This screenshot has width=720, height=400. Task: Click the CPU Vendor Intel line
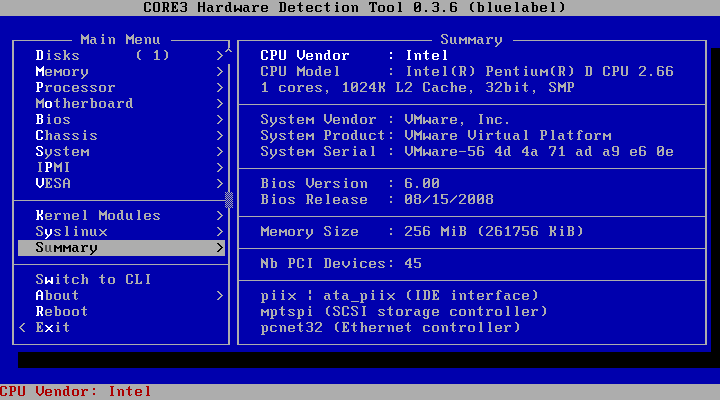(x=354, y=56)
